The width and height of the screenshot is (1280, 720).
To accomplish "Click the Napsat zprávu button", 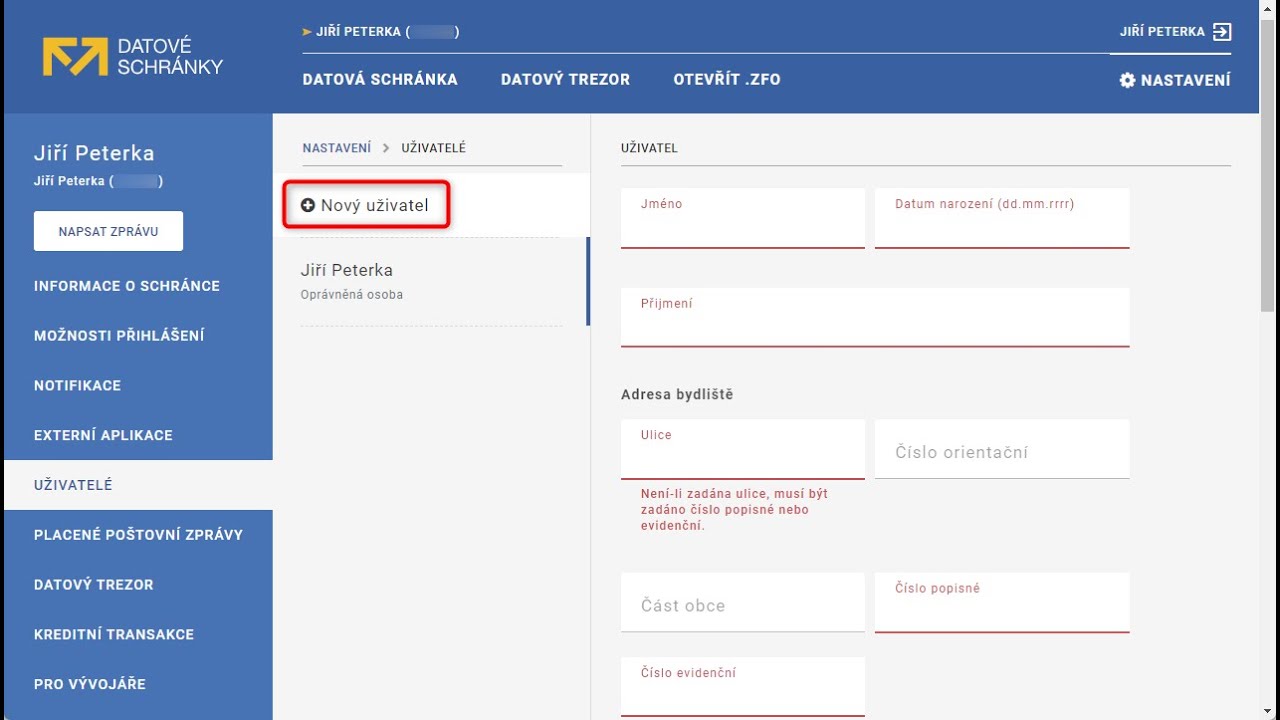I will (x=108, y=231).
